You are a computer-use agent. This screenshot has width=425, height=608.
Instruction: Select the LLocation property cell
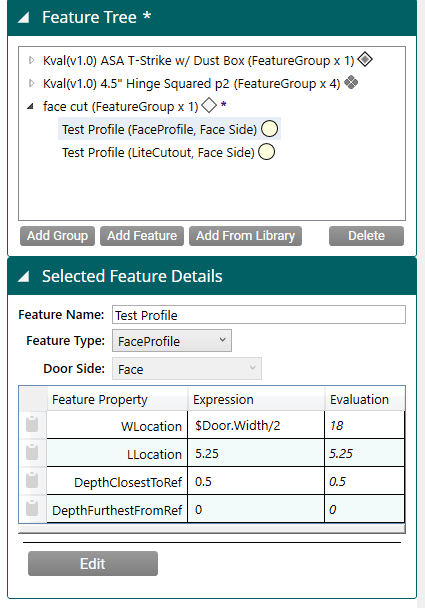117,453
